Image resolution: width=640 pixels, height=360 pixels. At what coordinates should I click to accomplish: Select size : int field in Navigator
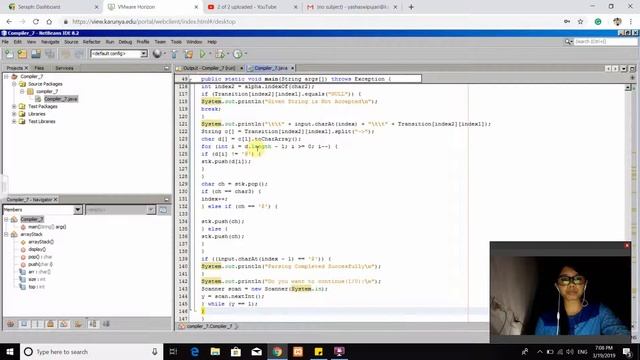click(36, 279)
